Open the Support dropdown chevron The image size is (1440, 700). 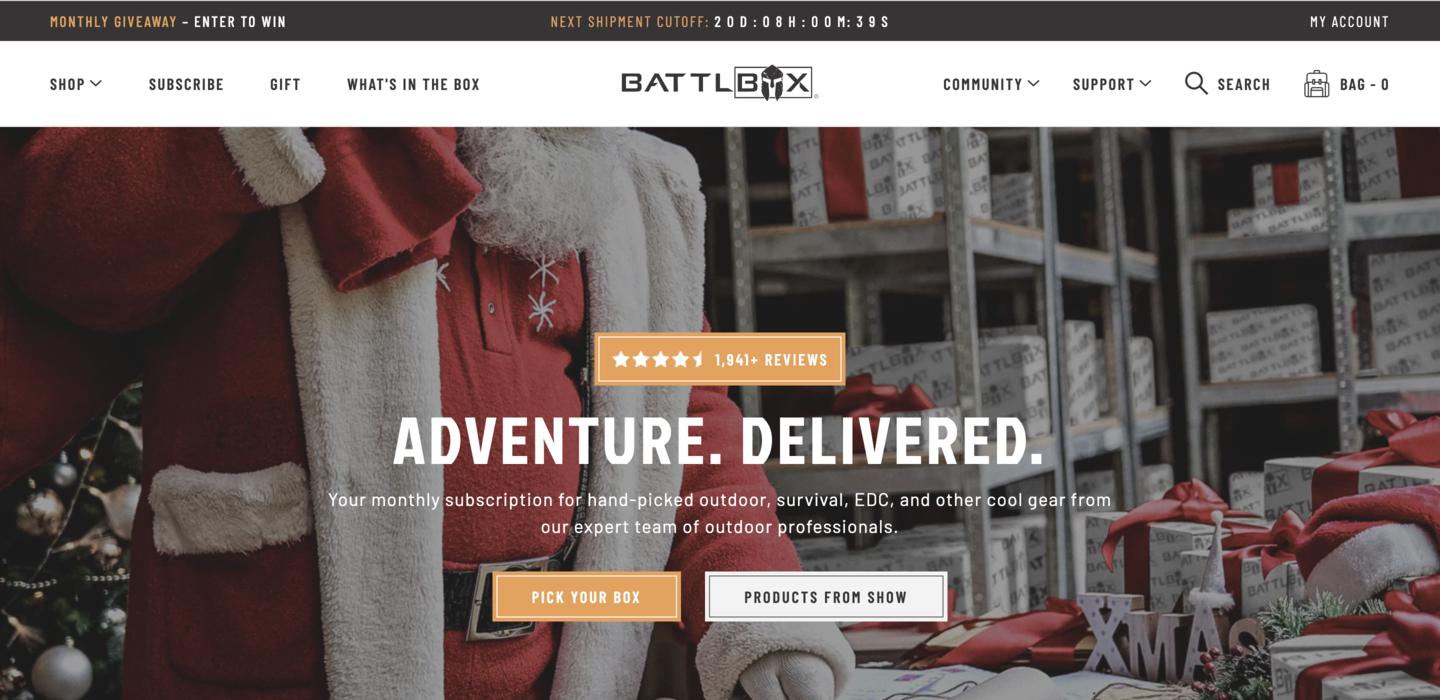pyautogui.click(x=1145, y=84)
